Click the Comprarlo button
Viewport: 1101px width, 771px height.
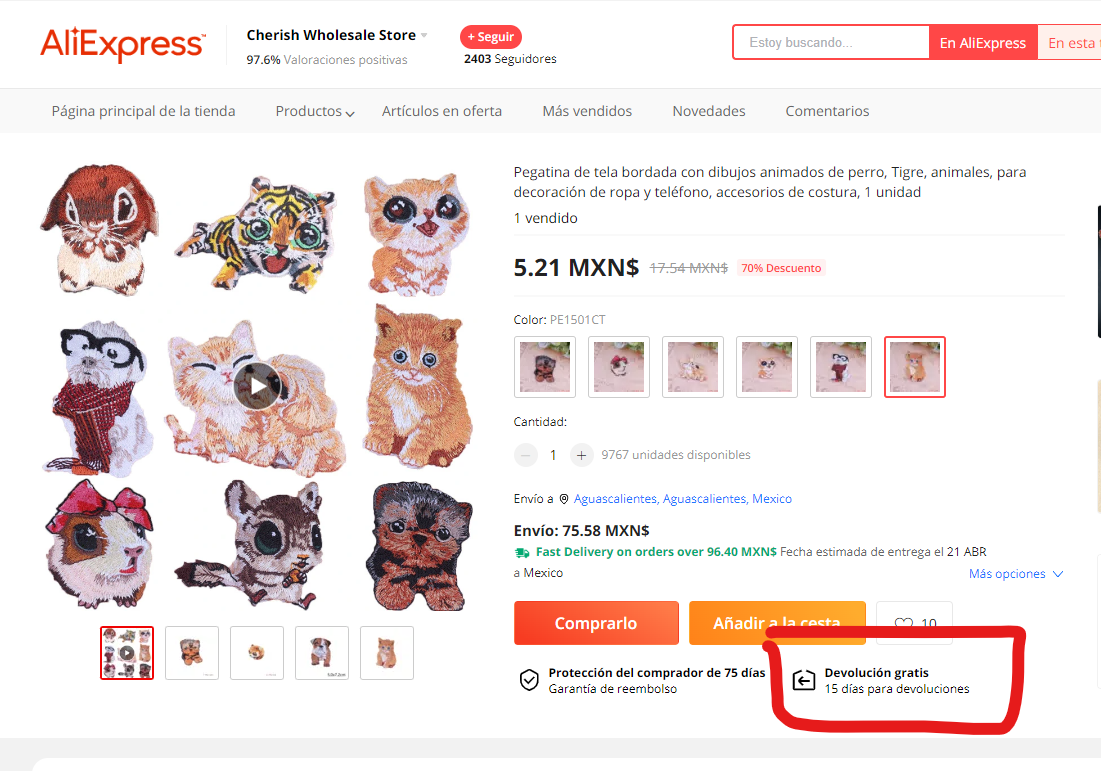click(x=596, y=623)
